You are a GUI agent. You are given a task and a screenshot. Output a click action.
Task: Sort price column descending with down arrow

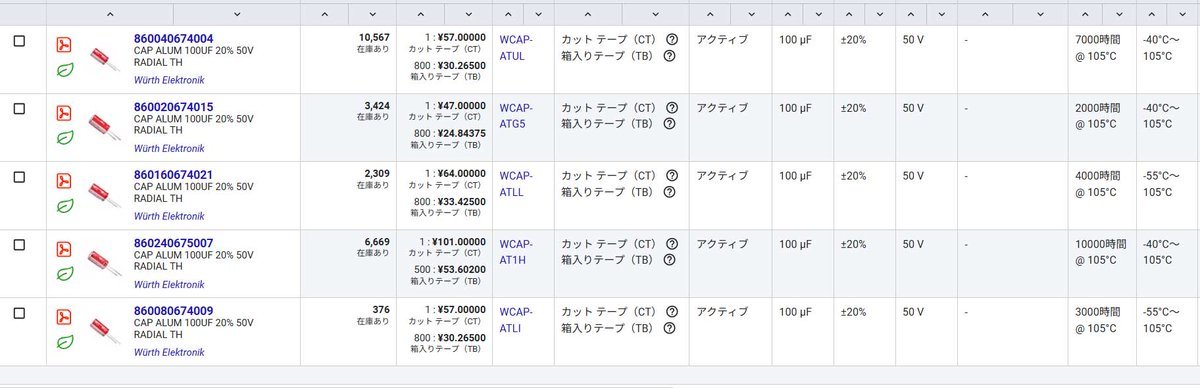(x=468, y=15)
